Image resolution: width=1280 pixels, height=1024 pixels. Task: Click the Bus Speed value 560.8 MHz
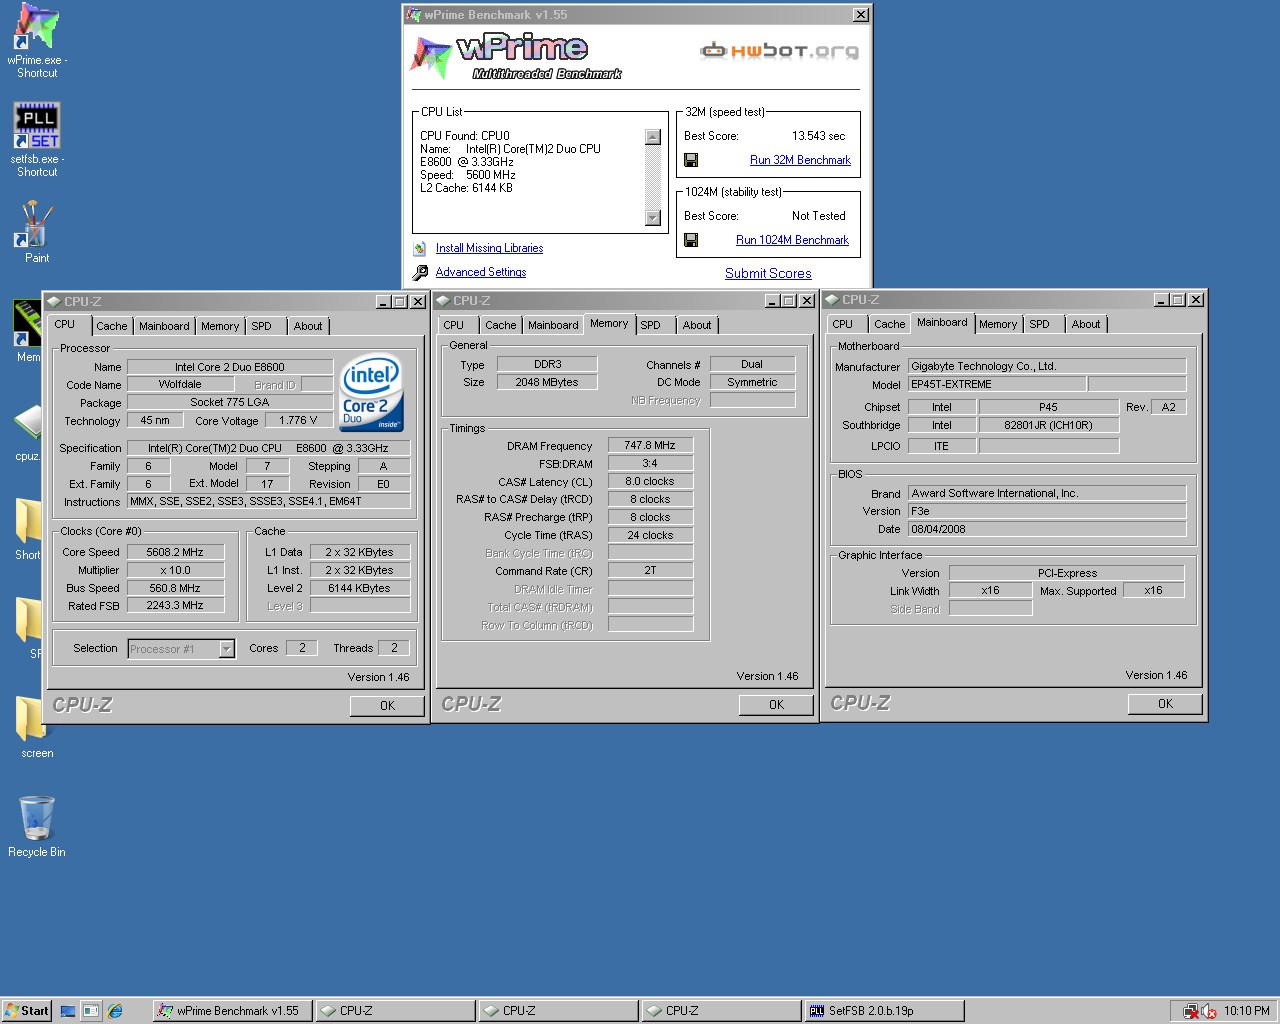[x=175, y=588]
